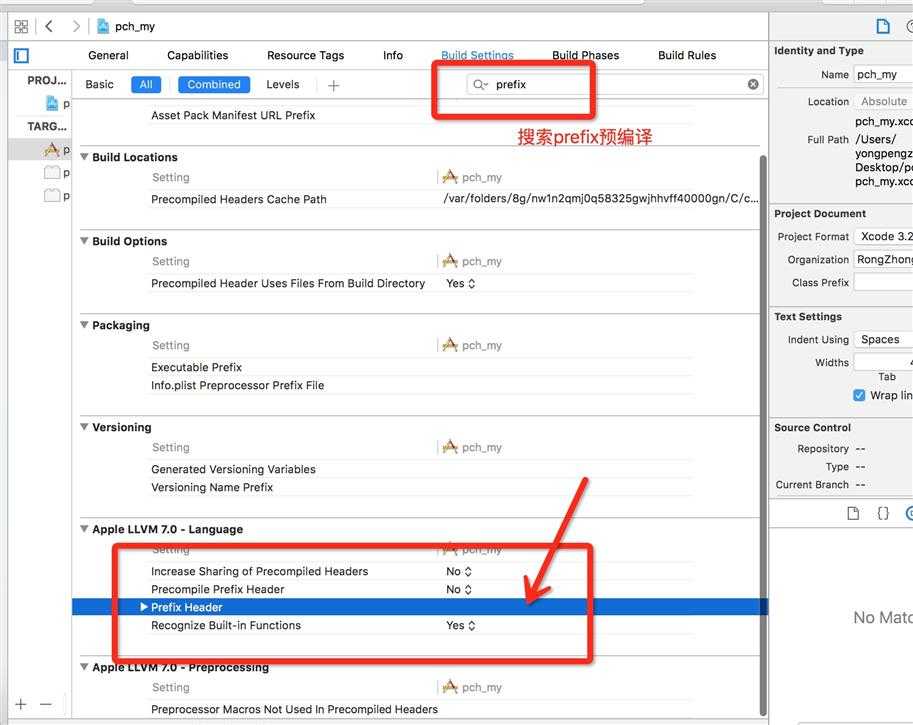Switch to the General tab

tap(108, 55)
